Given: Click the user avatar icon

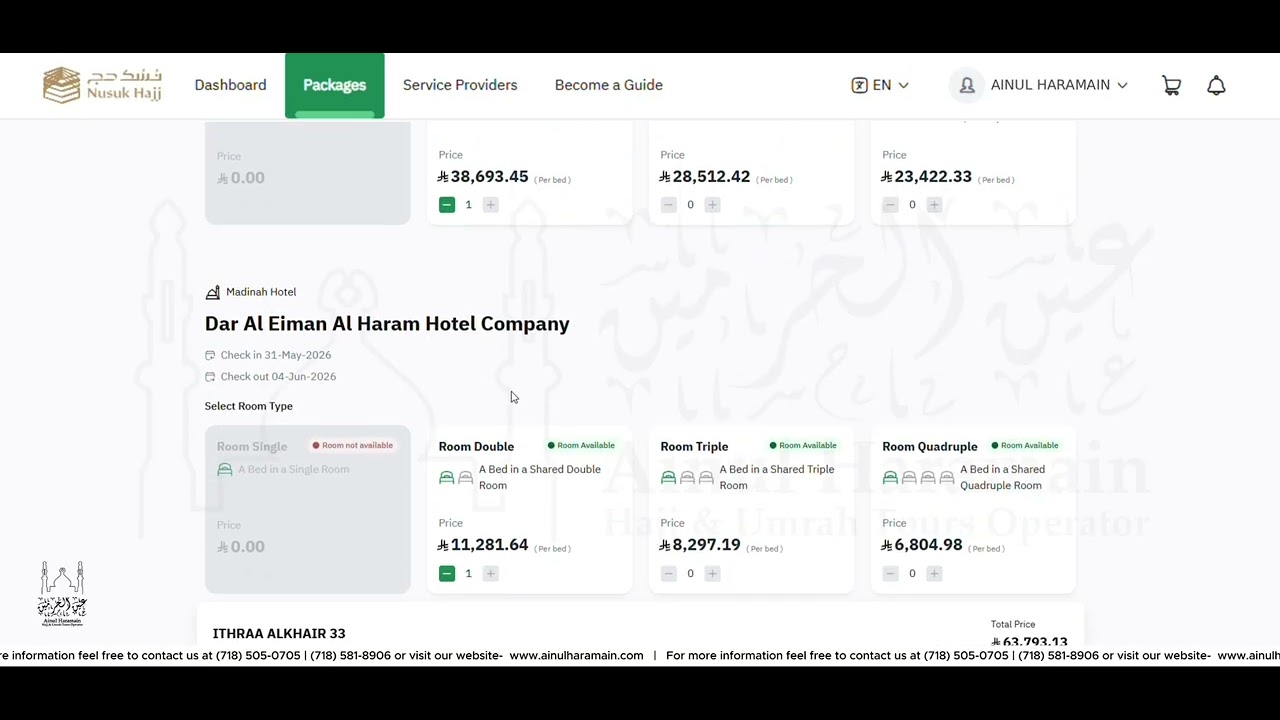Looking at the screenshot, I should coord(967,85).
